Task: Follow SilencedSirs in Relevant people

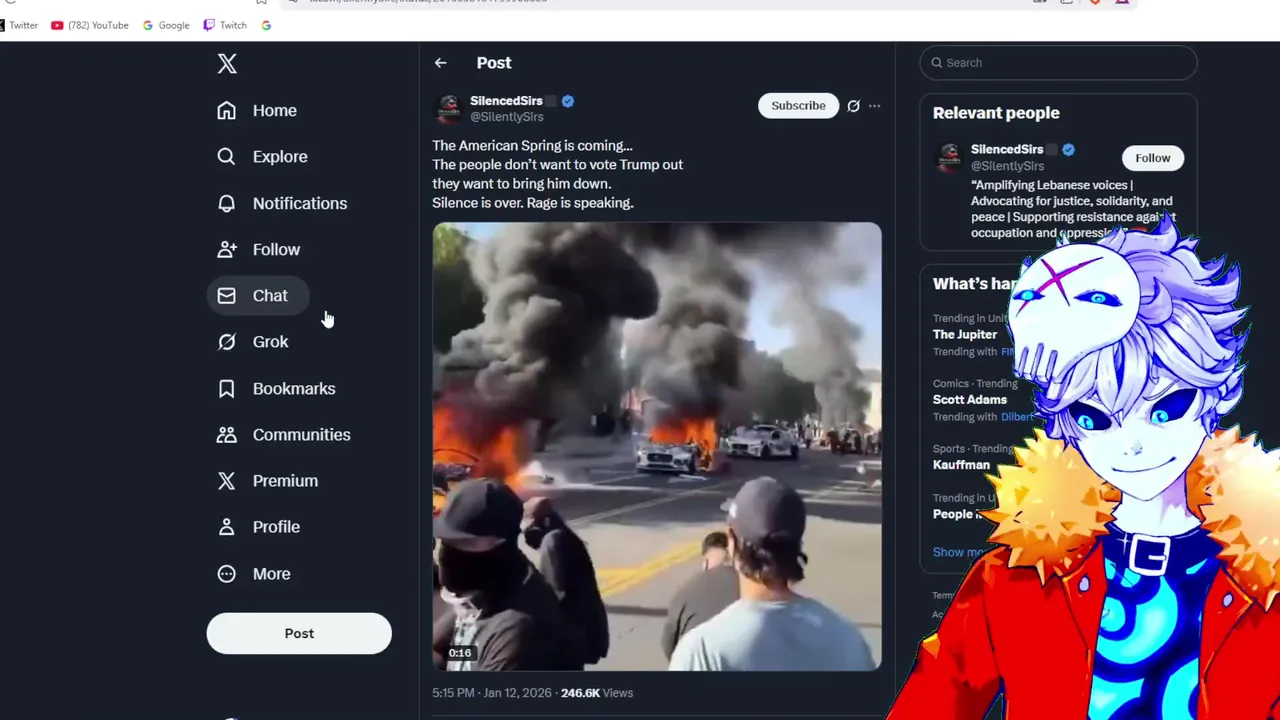Action: 1152,158
